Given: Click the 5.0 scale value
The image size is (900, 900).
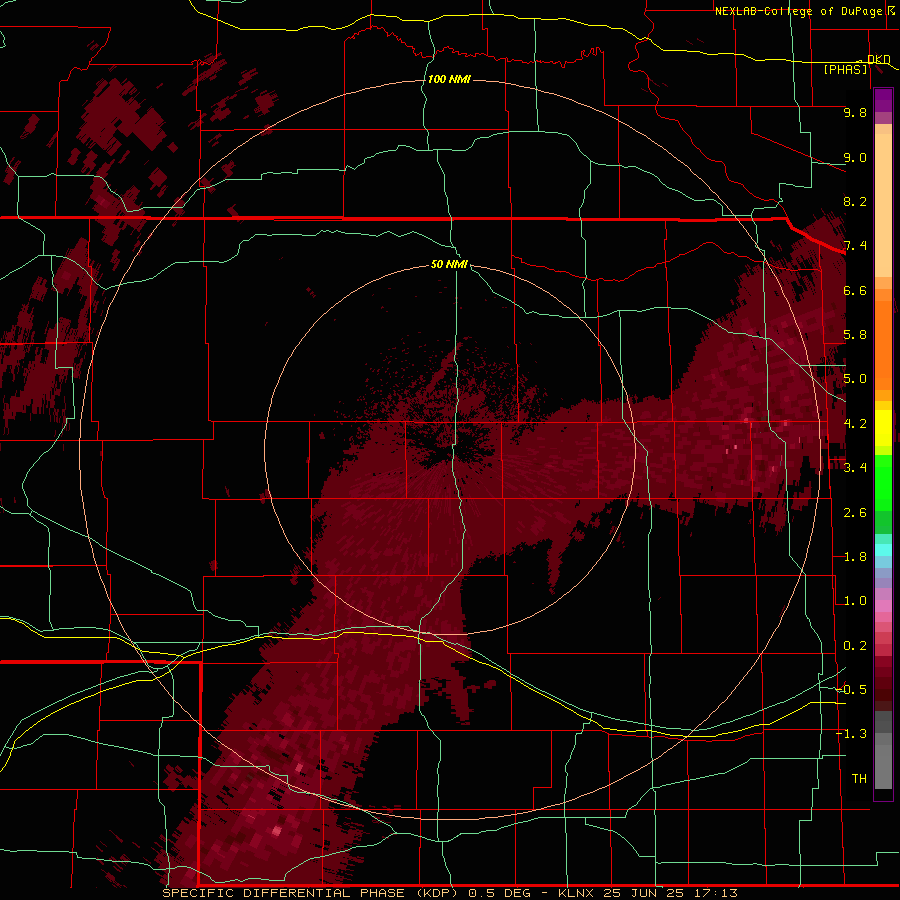Looking at the screenshot, I should 855,379.
